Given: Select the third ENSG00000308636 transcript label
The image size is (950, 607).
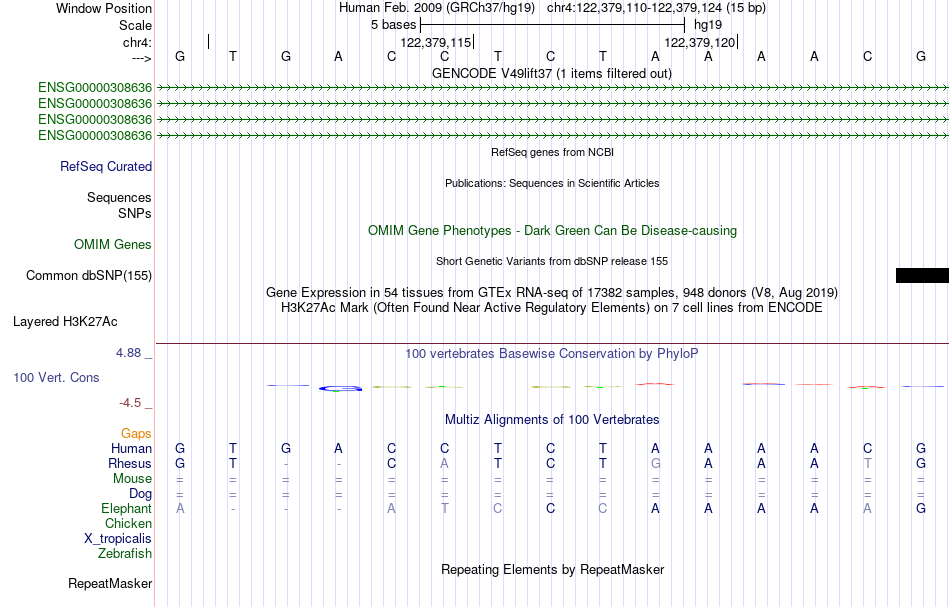Looking at the screenshot, I should click(95, 119).
